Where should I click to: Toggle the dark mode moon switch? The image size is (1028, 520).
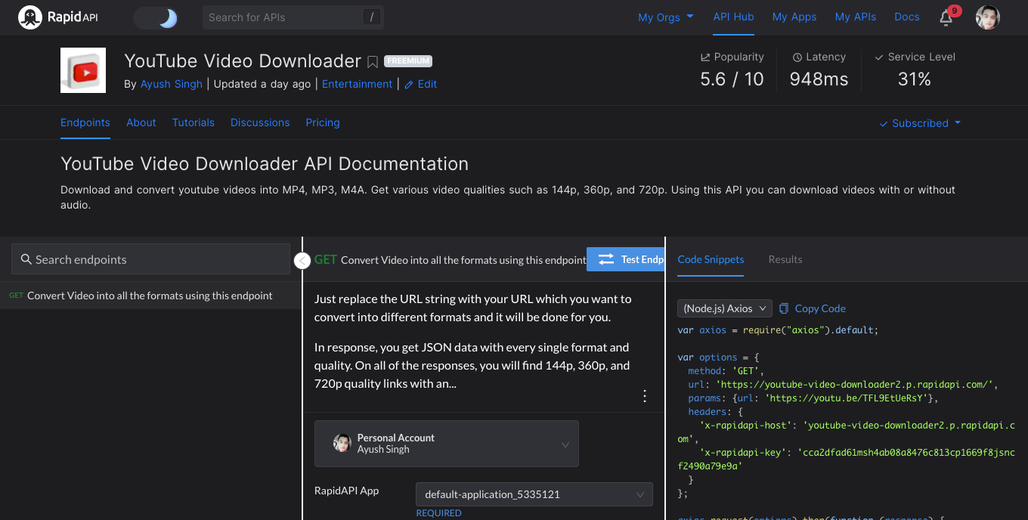click(156, 18)
